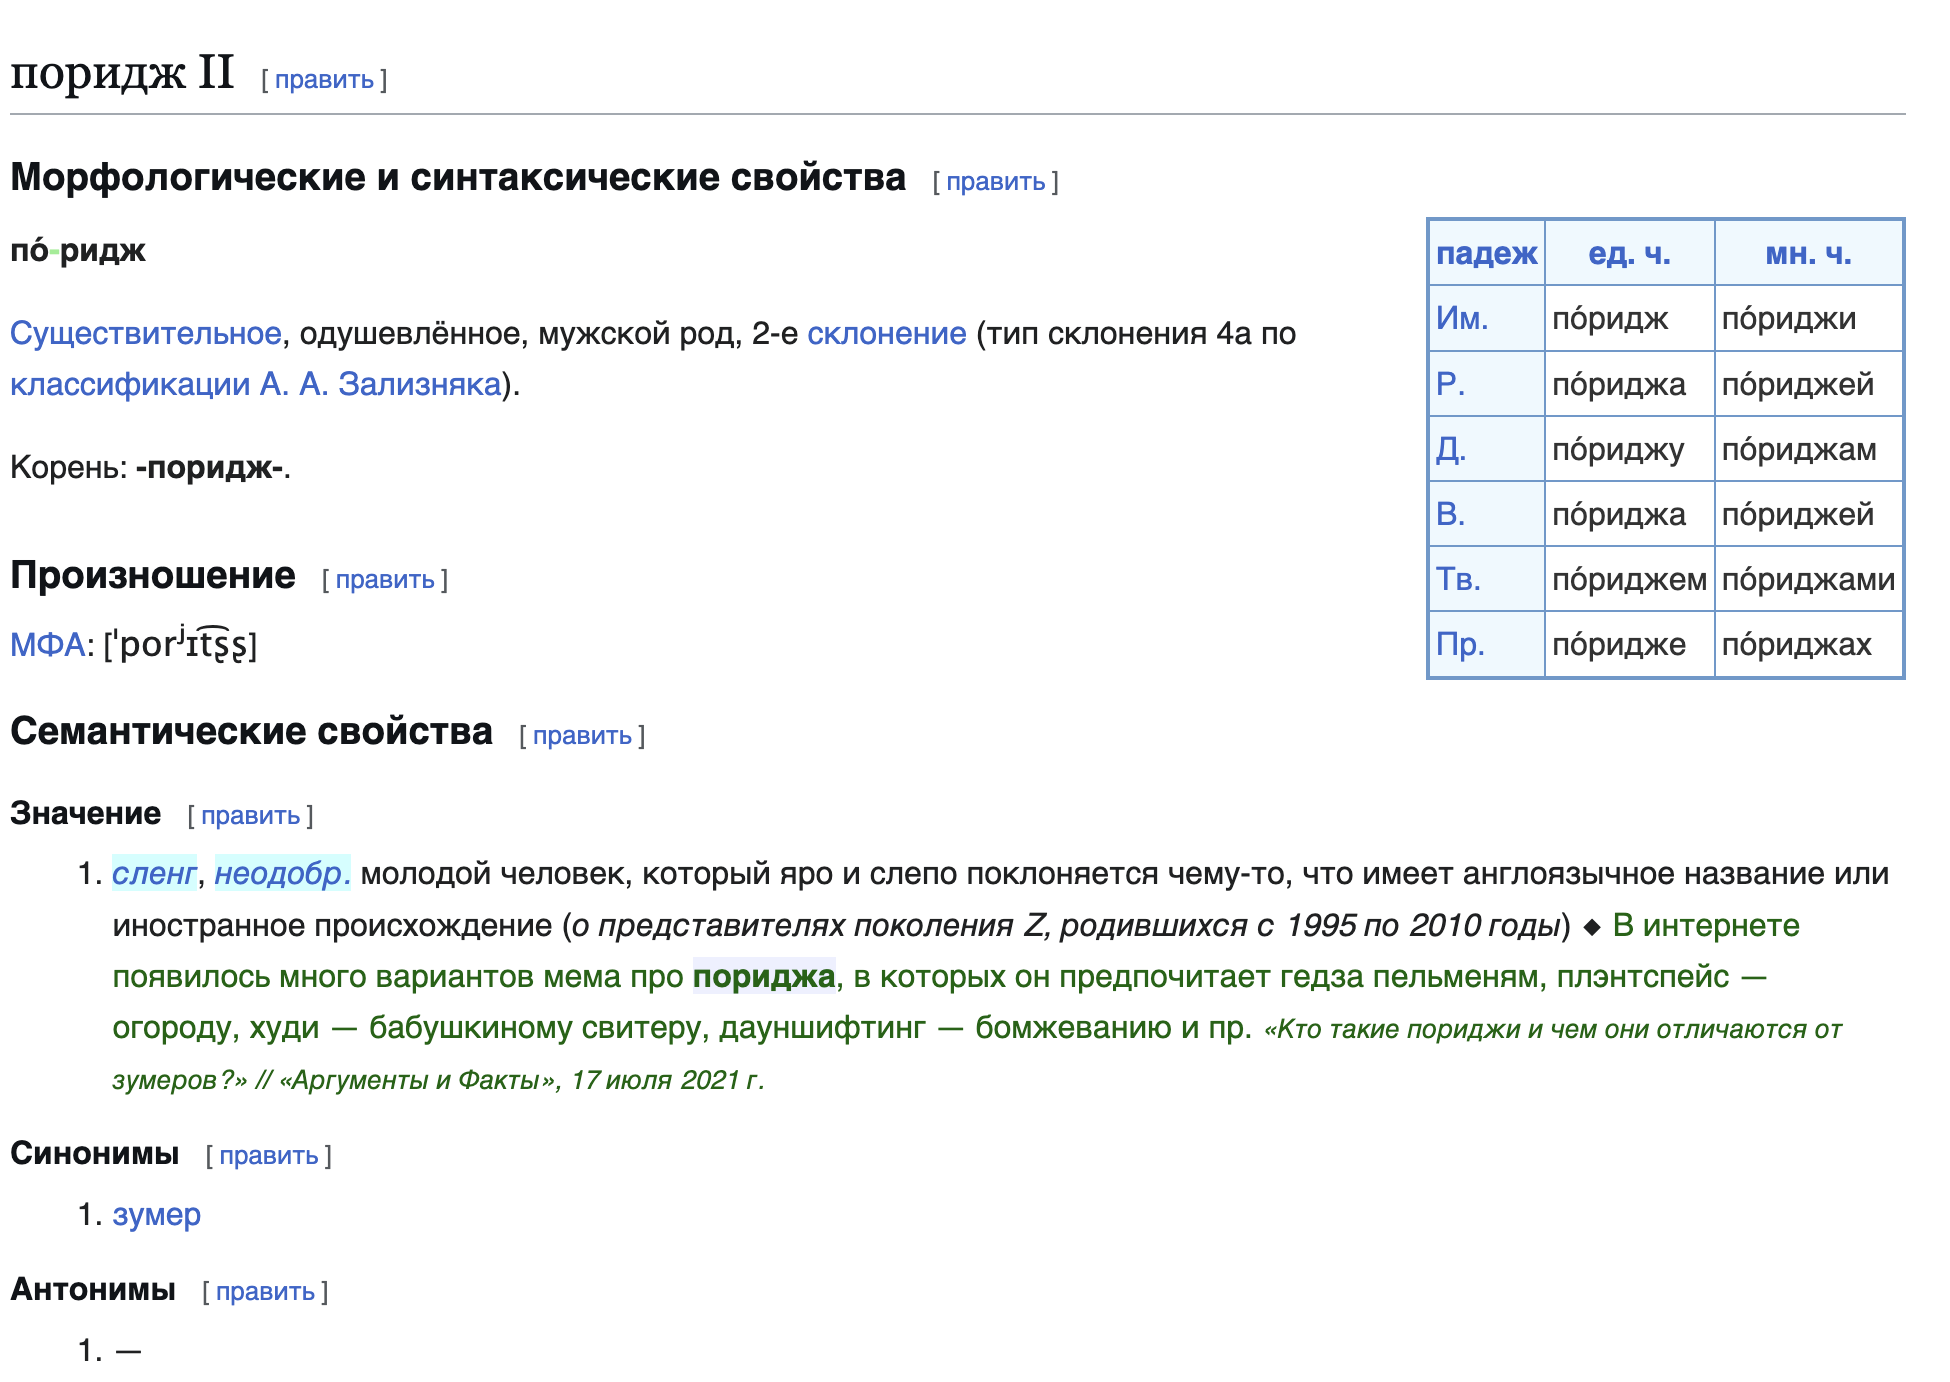
Task: Follow the 'склонение' hyperlink
Action: (886, 334)
